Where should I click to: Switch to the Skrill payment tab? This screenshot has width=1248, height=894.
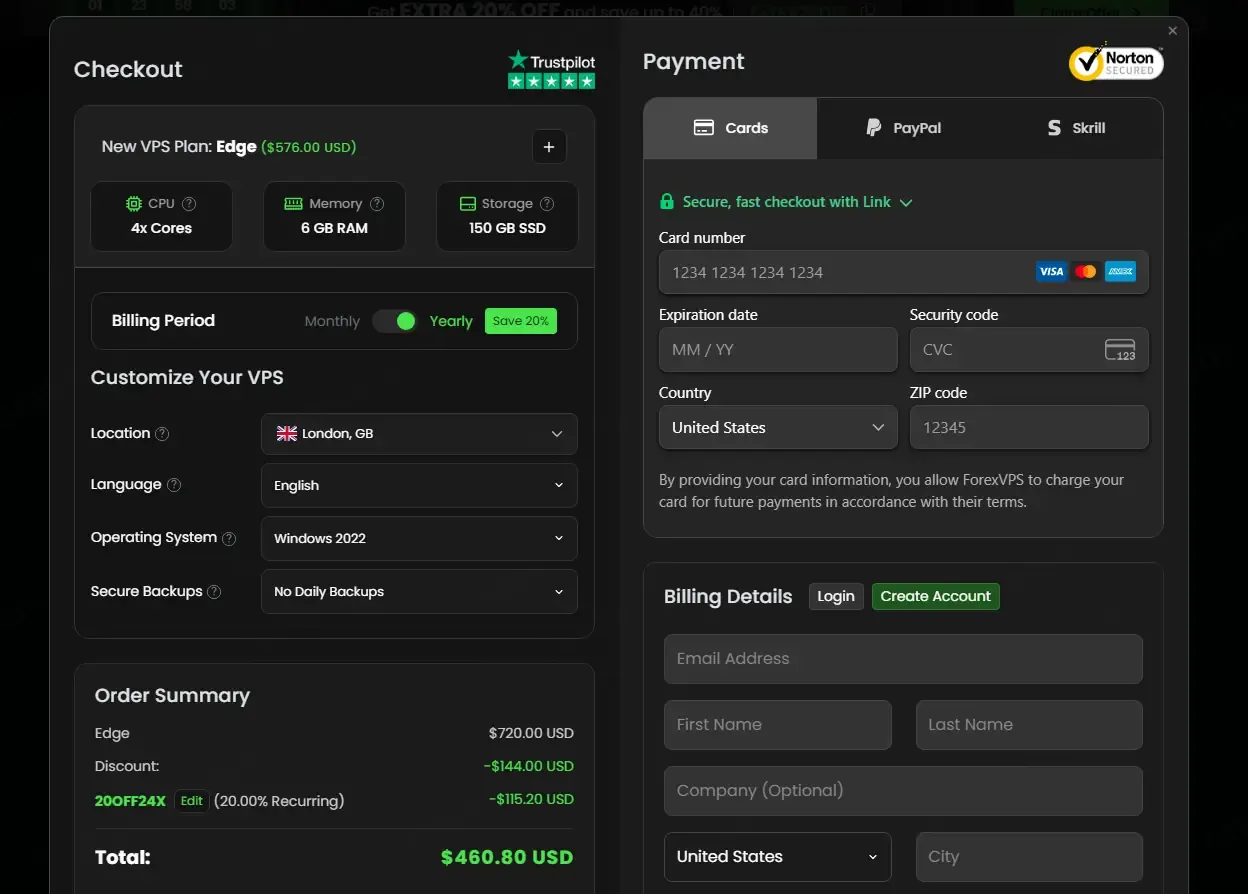click(1076, 128)
